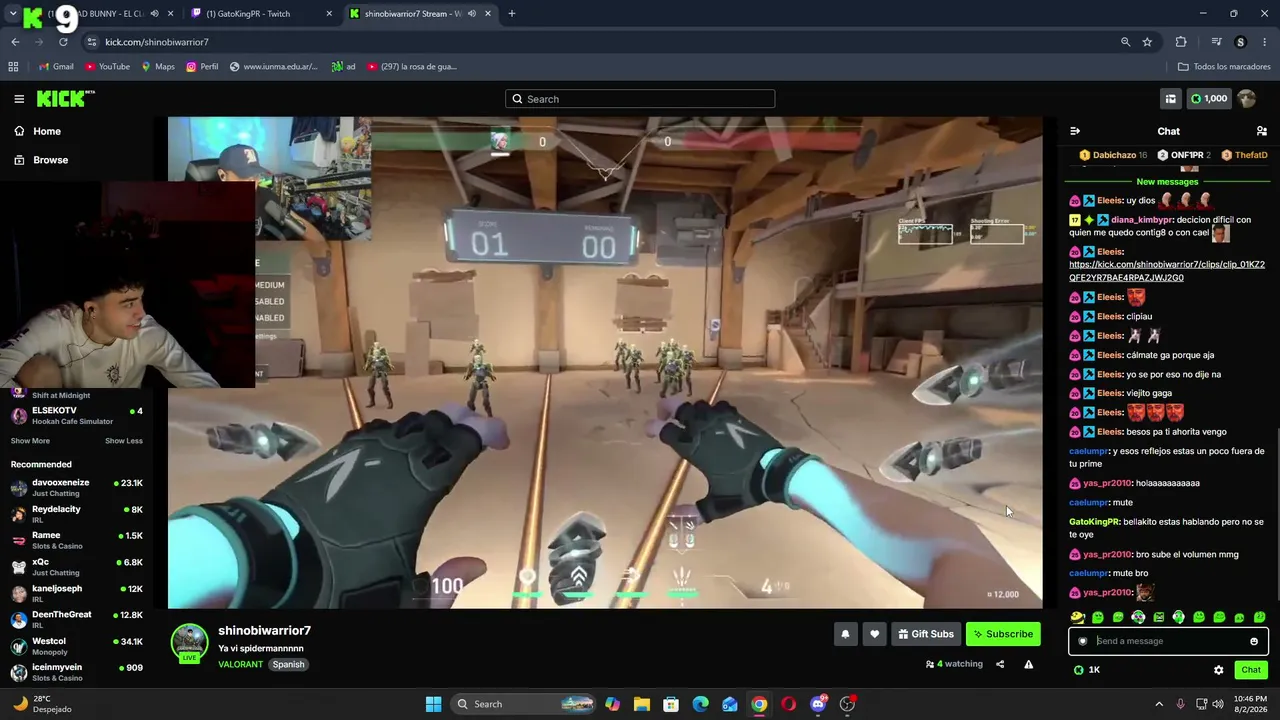Open Reydelacity recommended channel

click(76, 514)
